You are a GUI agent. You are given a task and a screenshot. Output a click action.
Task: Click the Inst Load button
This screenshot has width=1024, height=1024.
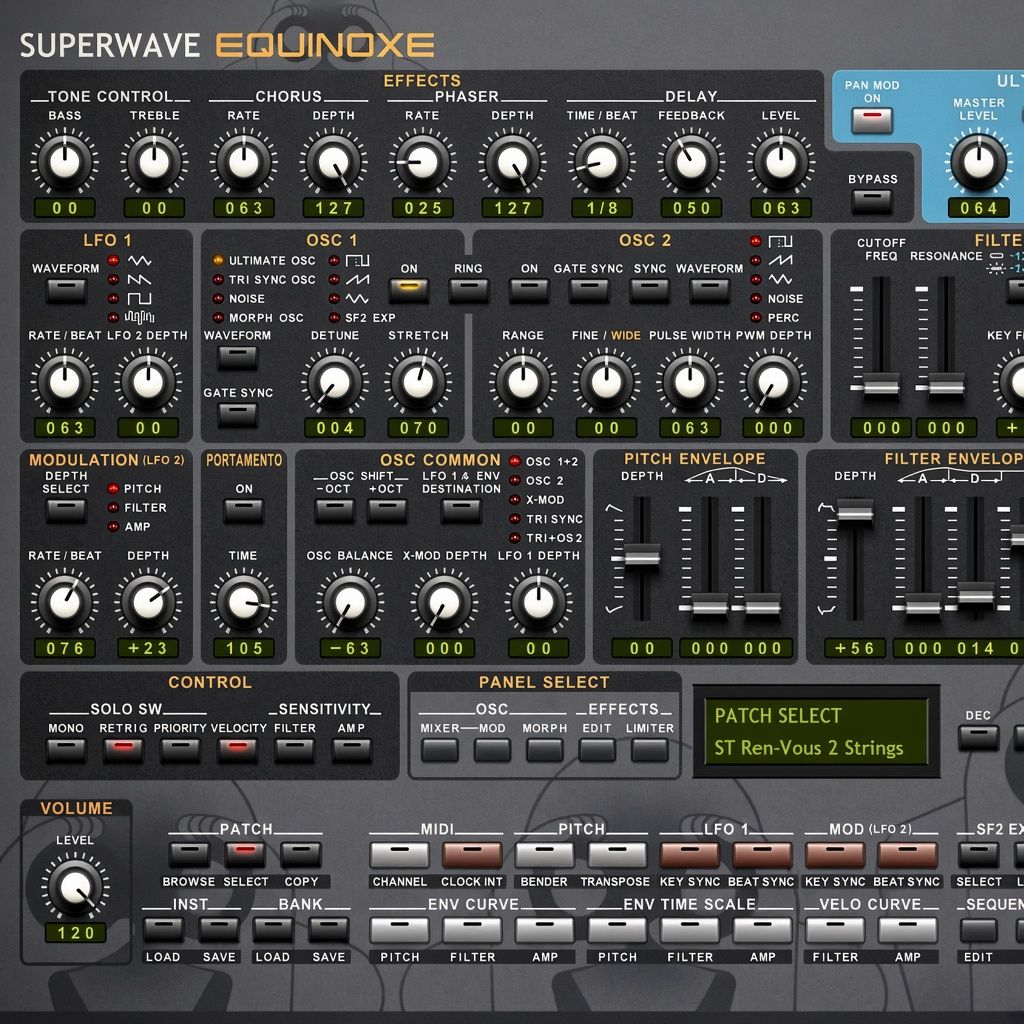[x=163, y=930]
